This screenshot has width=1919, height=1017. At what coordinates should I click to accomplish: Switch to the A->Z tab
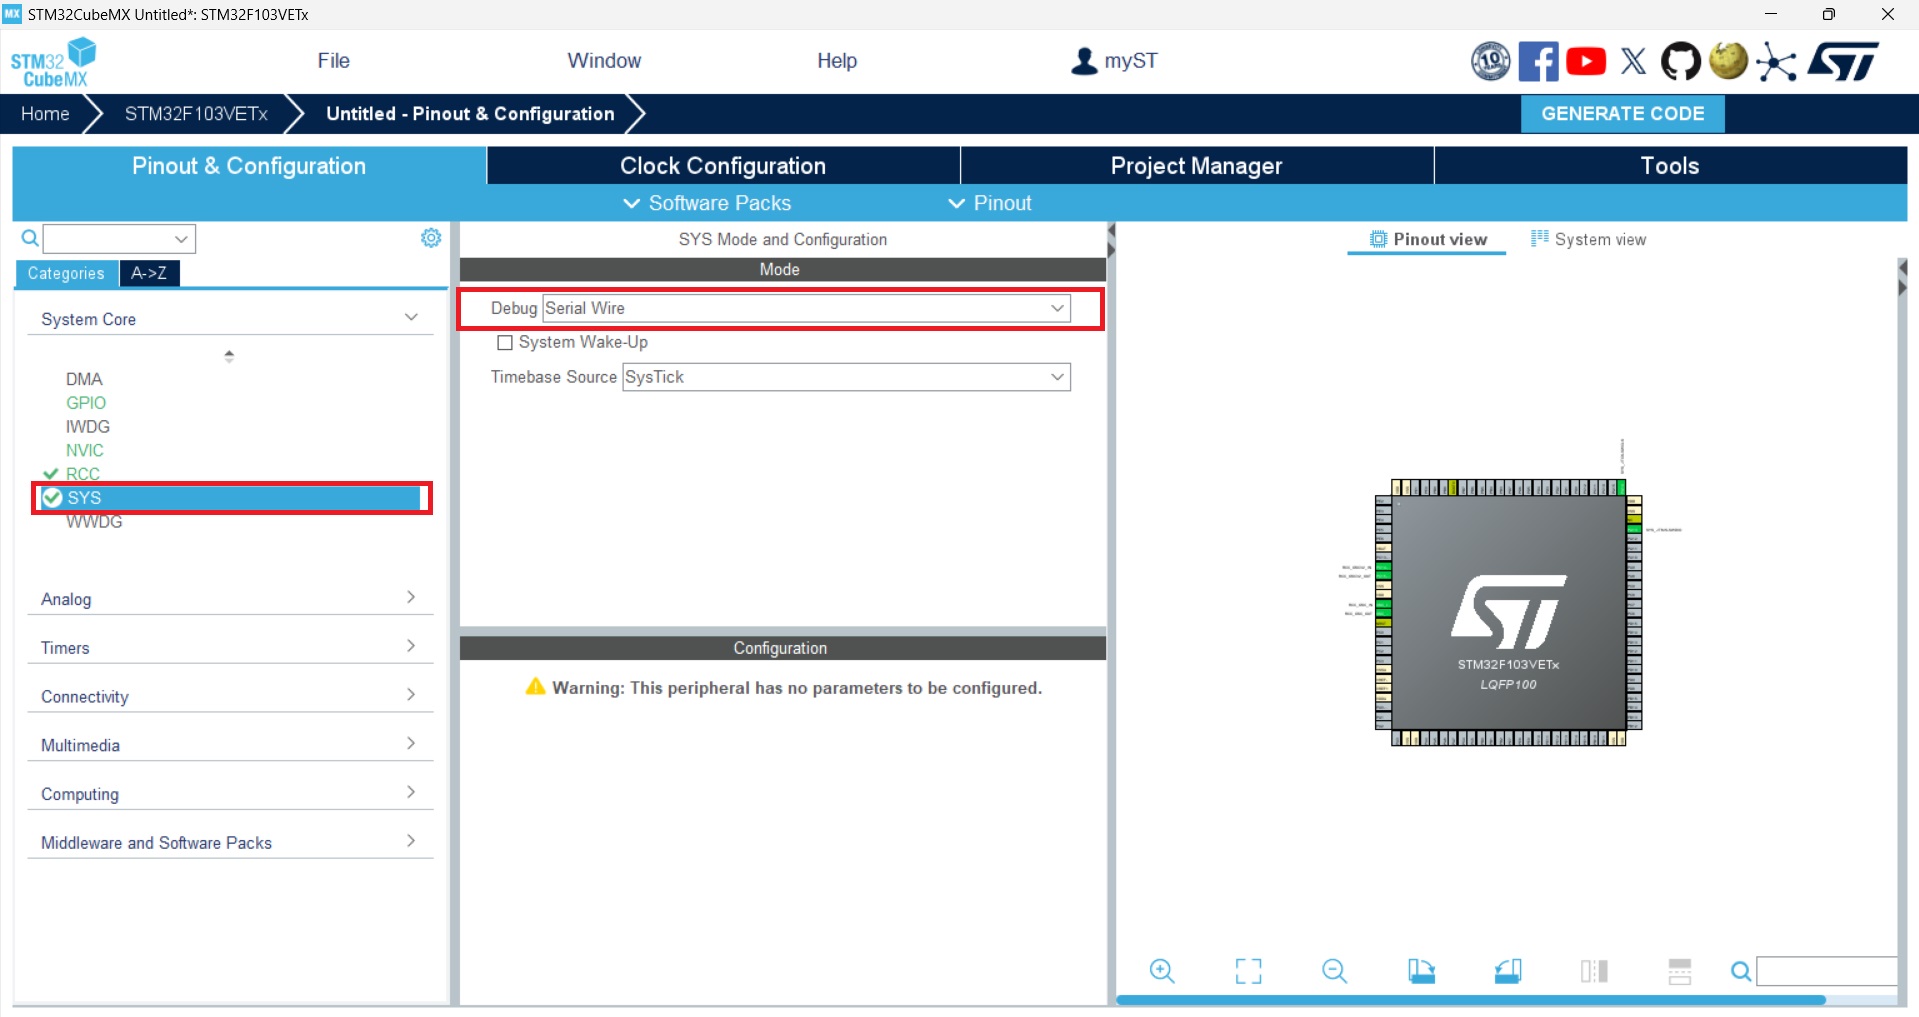tap(149, 273)
